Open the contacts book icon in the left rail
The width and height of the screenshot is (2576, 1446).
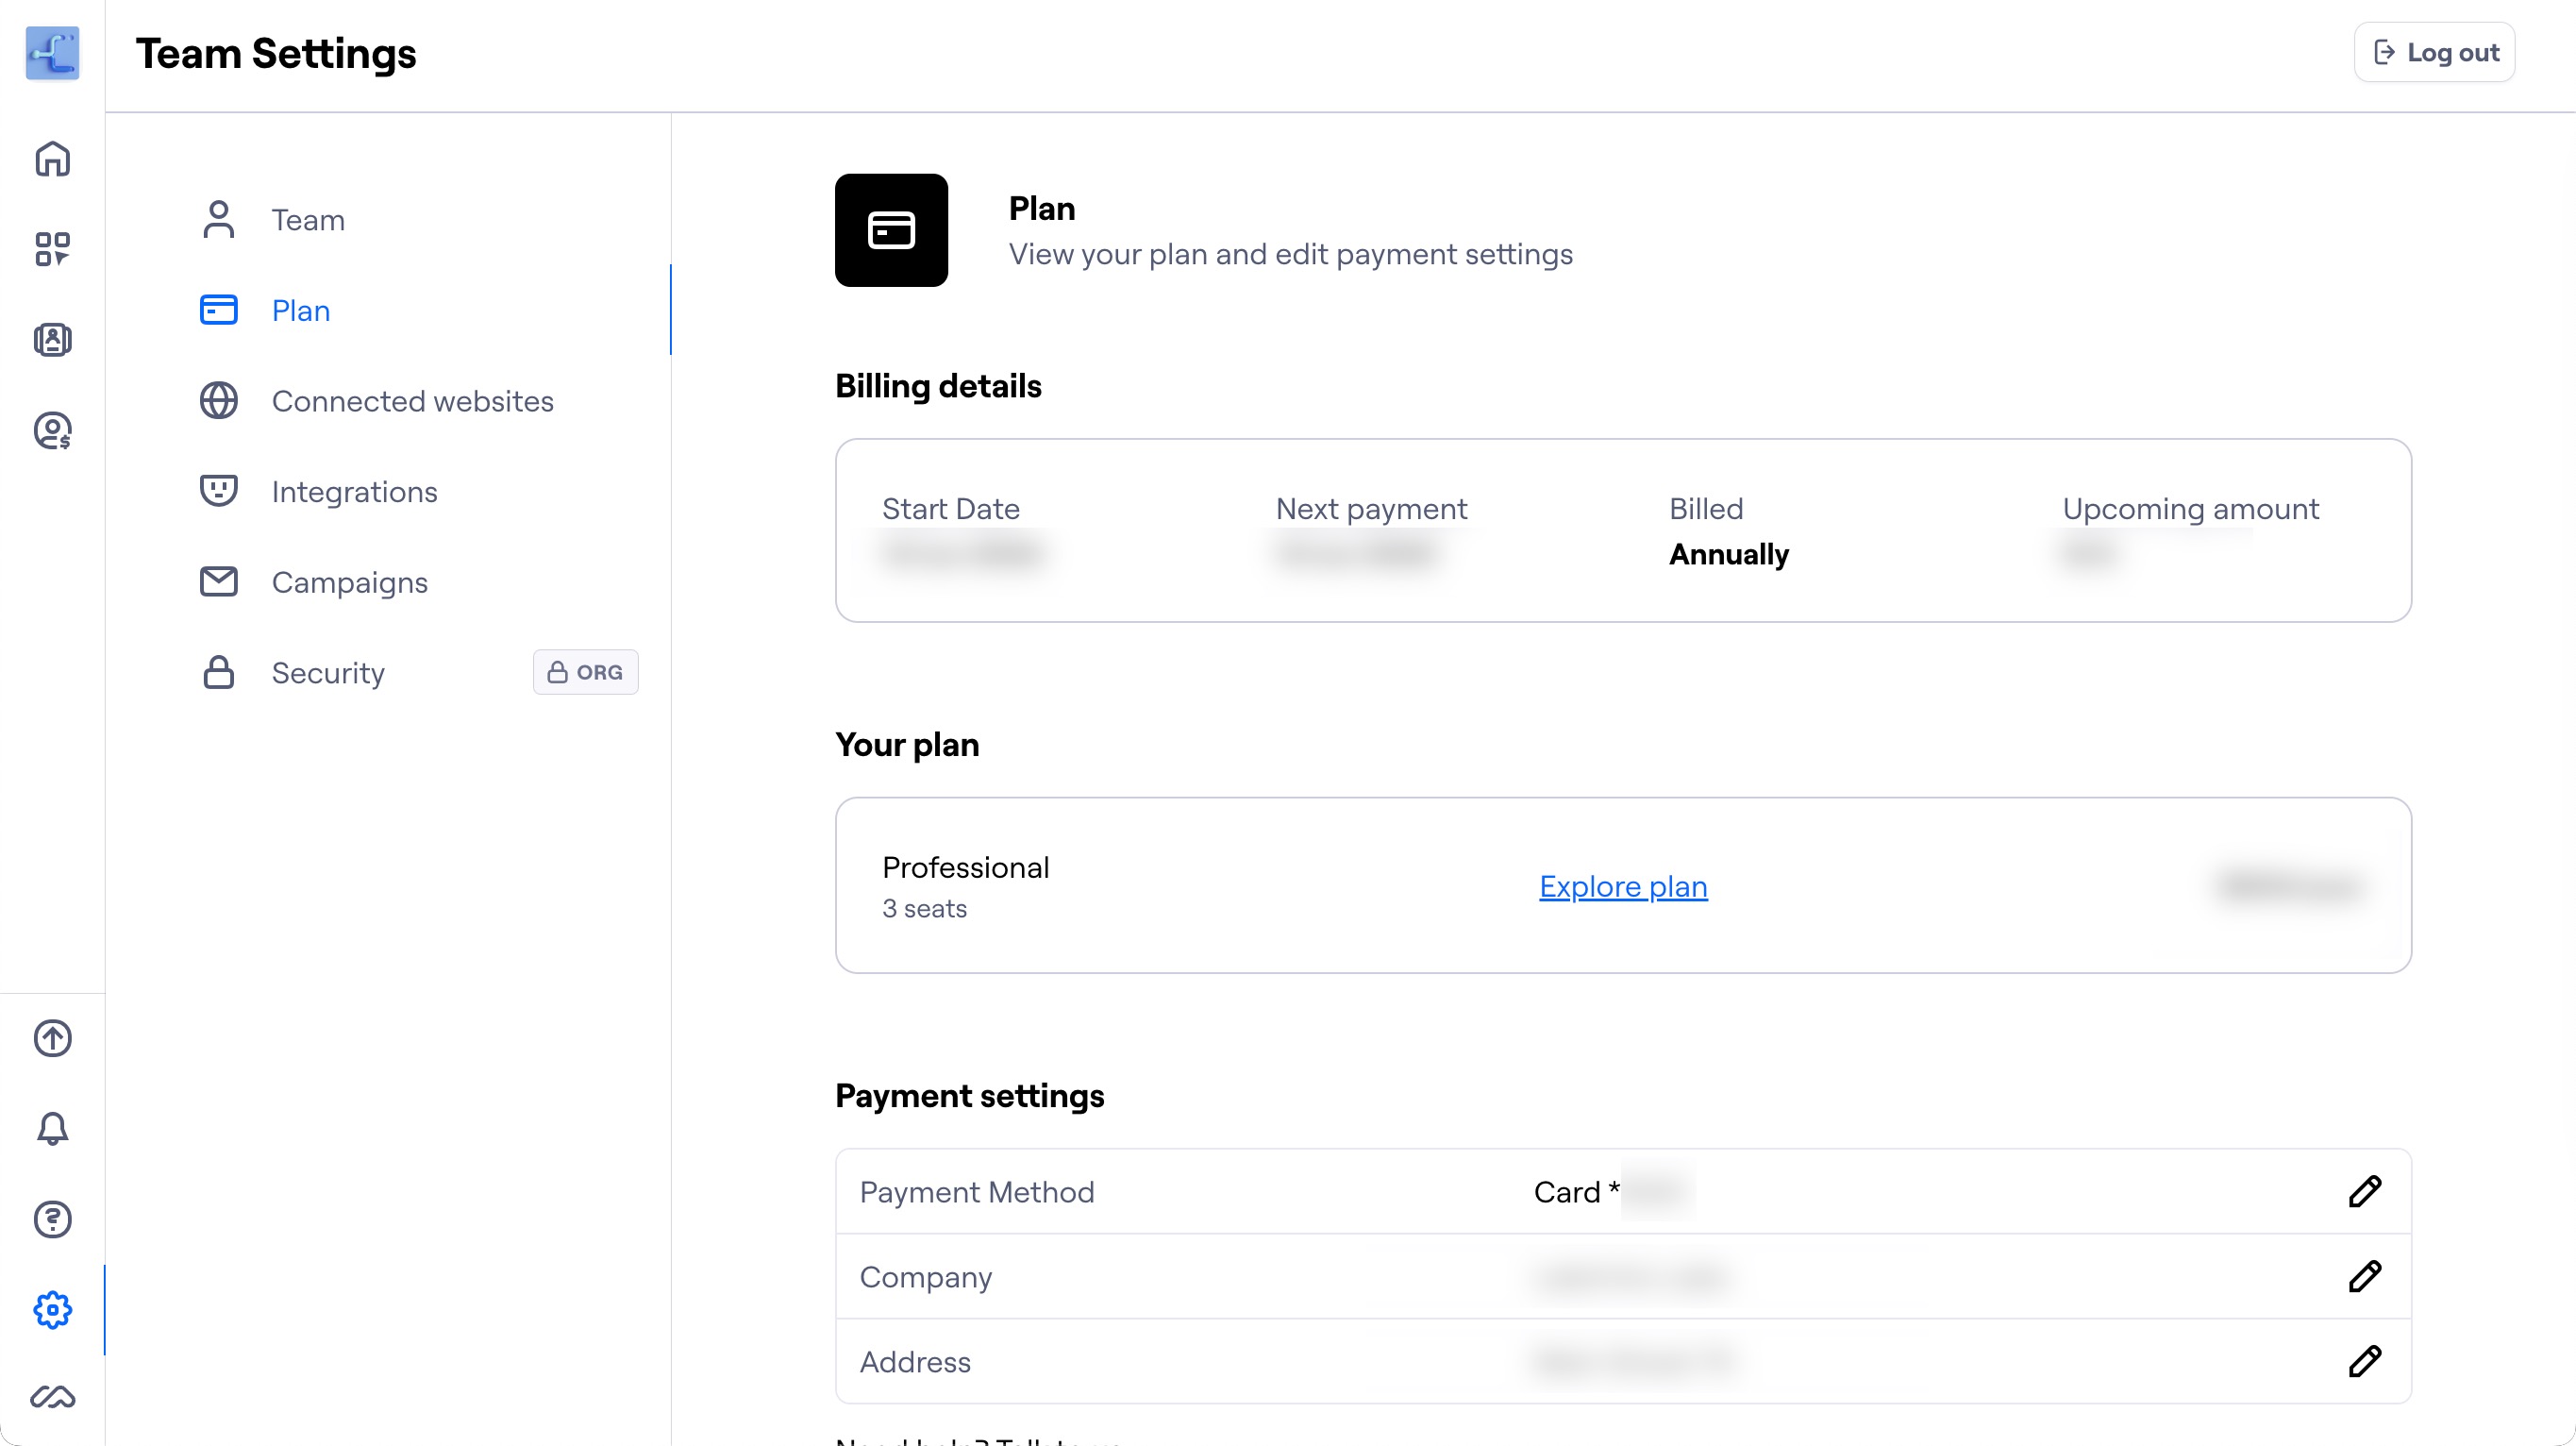tap(52, 340)
